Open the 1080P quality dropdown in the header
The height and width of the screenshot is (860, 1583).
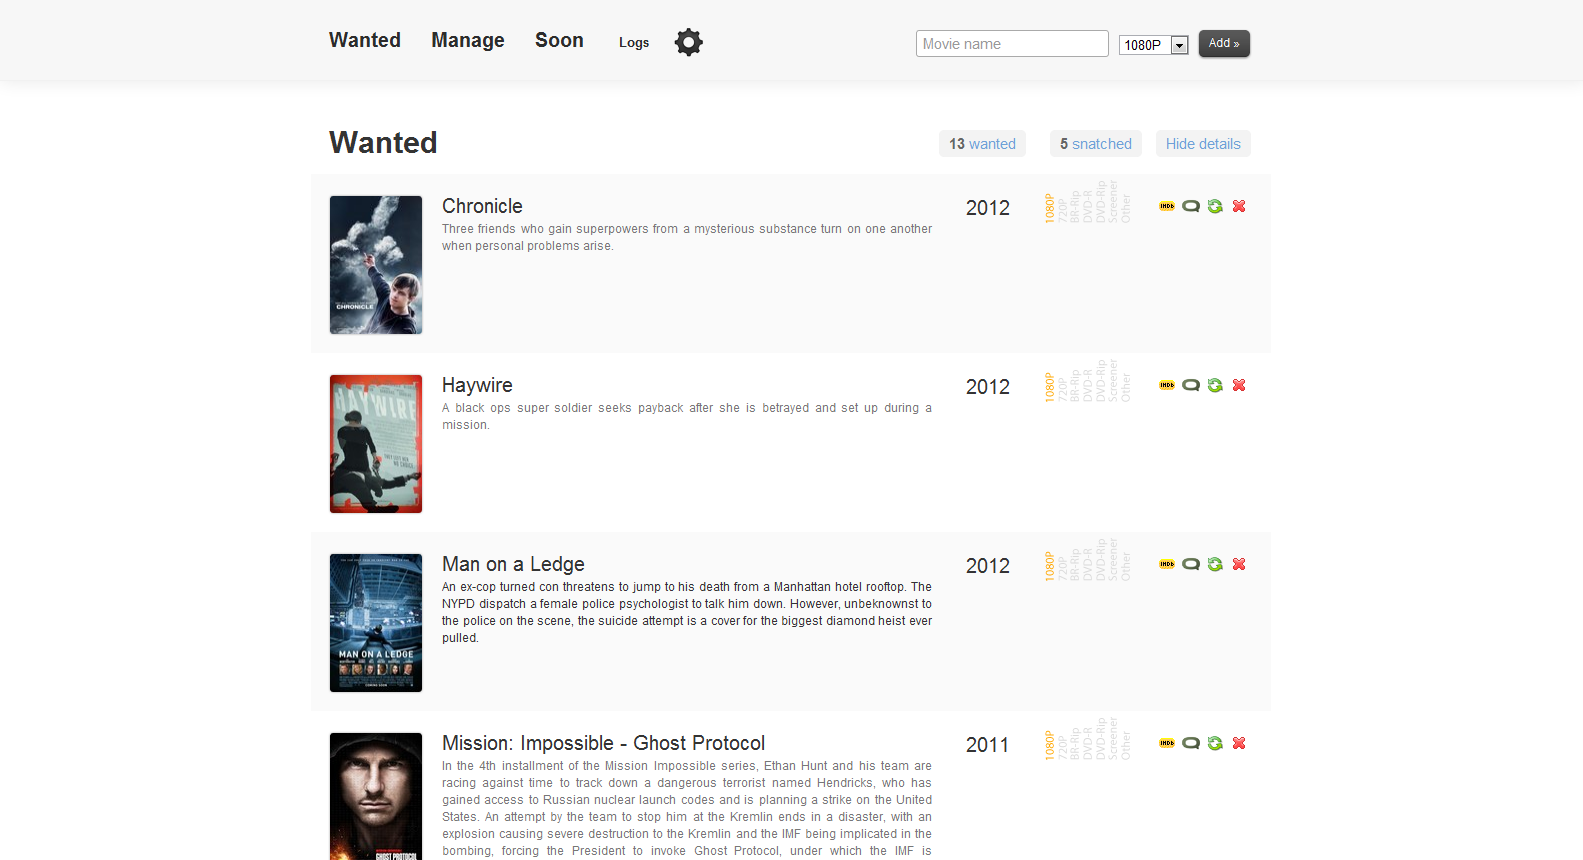1153,45
